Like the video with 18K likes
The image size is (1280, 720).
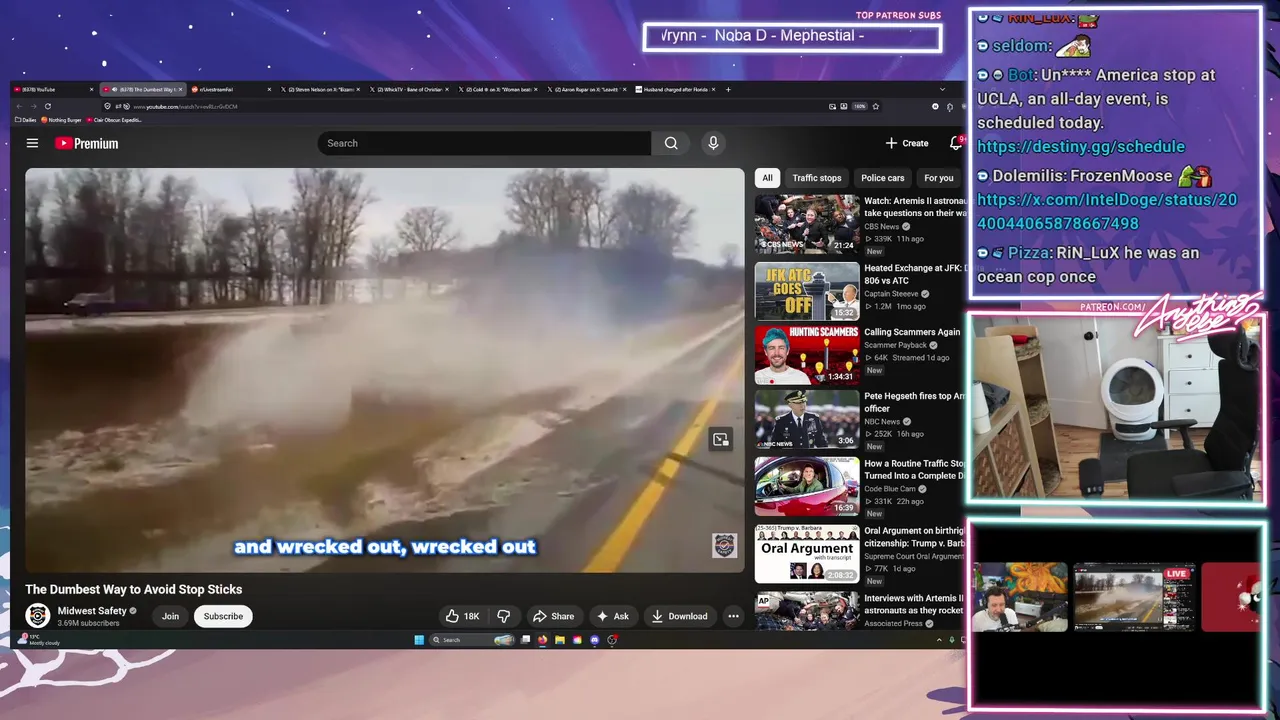[462, 616]
